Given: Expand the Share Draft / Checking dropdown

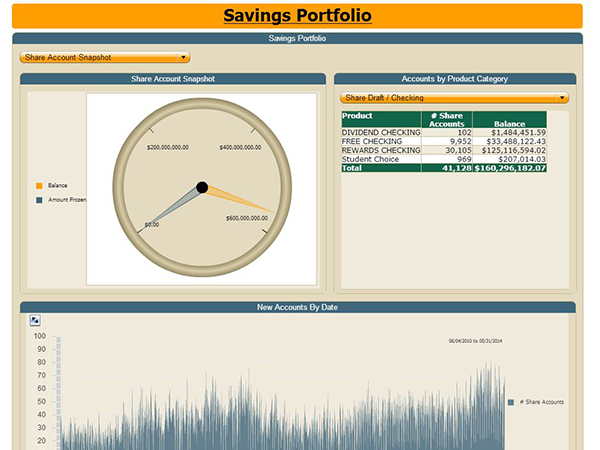Looking at the screenshot, I should tap(454, 98).
